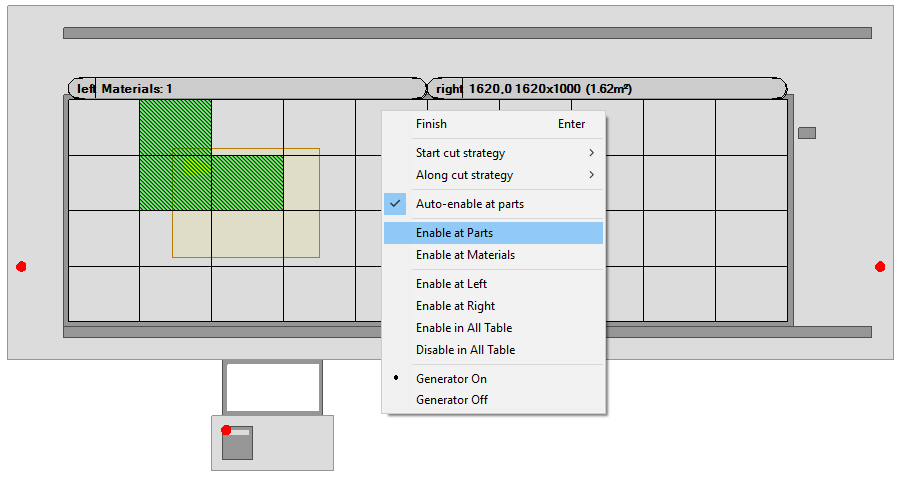898x479 pixels.
Task: Choose Enable at Right
Action: (x=493, y=306)
